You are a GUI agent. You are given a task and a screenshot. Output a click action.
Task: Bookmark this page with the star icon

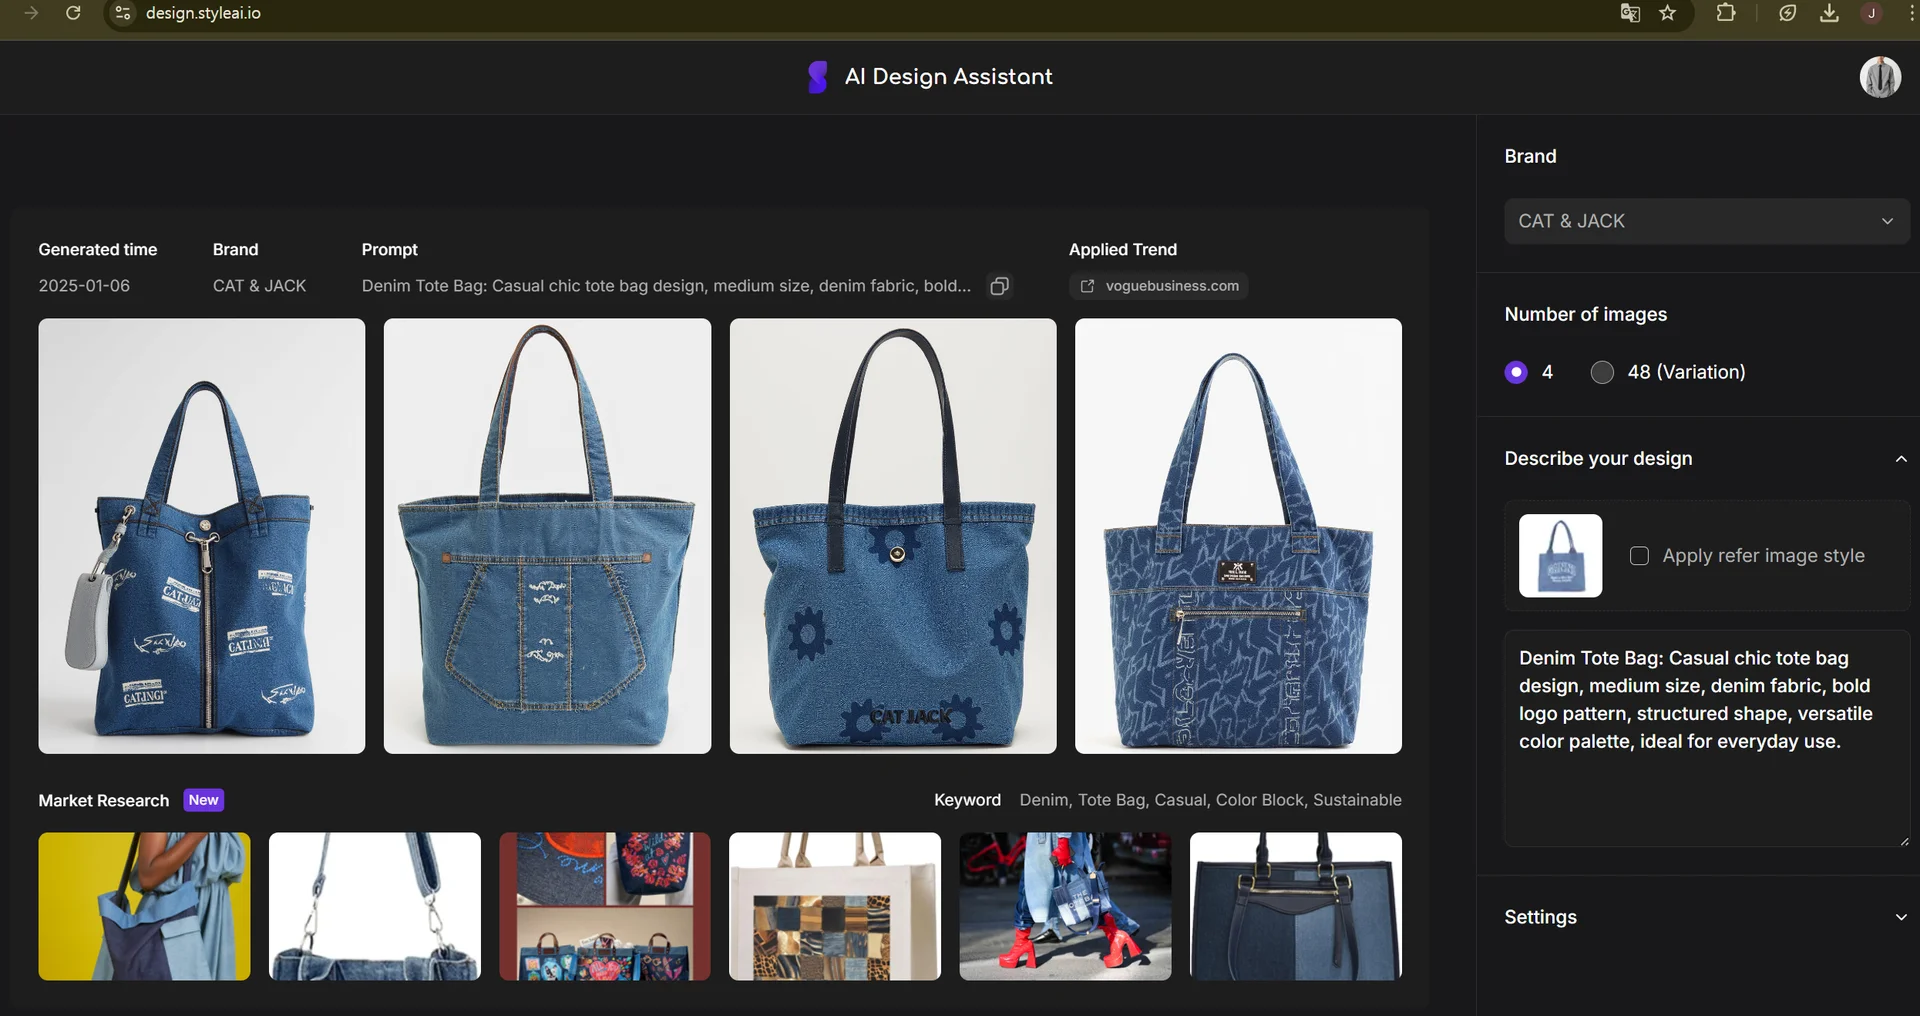[x=1667, y=13]
